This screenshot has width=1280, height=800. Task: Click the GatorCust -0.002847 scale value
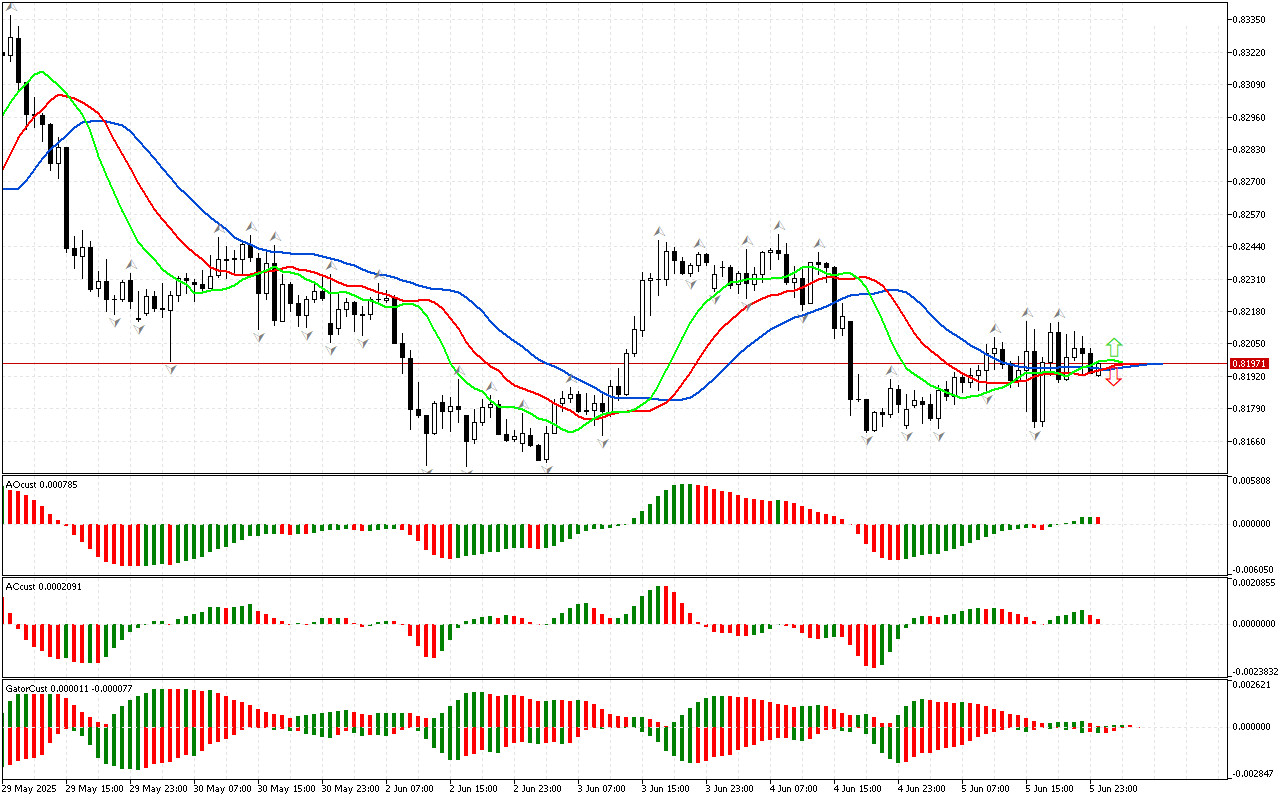1254,774
